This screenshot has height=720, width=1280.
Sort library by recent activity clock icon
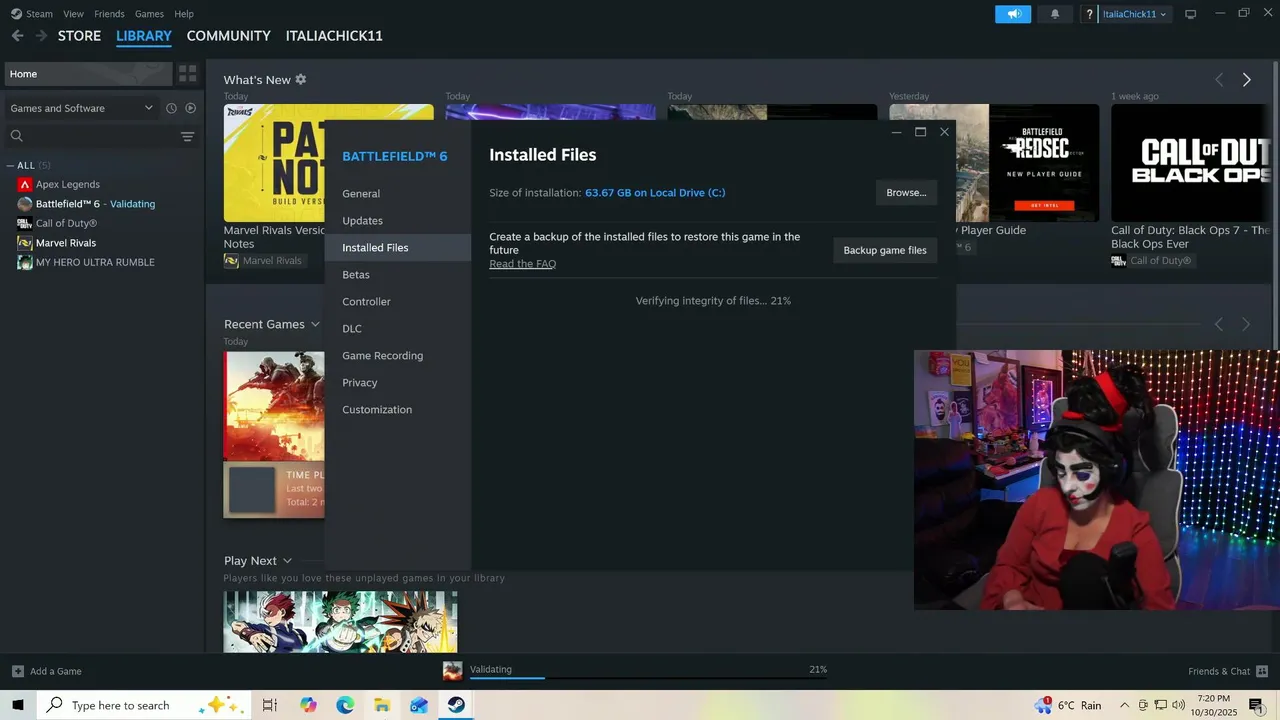click(x=171, y=108)
